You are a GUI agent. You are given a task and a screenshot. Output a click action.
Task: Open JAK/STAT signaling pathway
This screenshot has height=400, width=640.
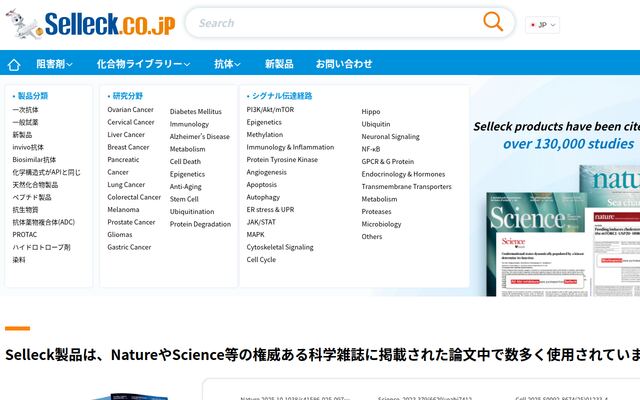click(261, 222)
